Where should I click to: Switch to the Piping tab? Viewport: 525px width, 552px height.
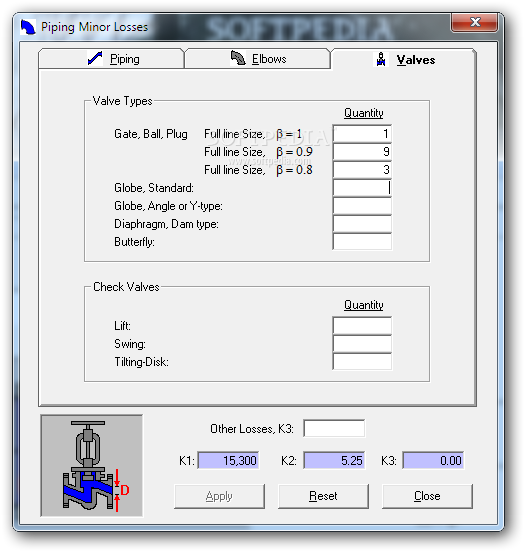coord(111,59)
